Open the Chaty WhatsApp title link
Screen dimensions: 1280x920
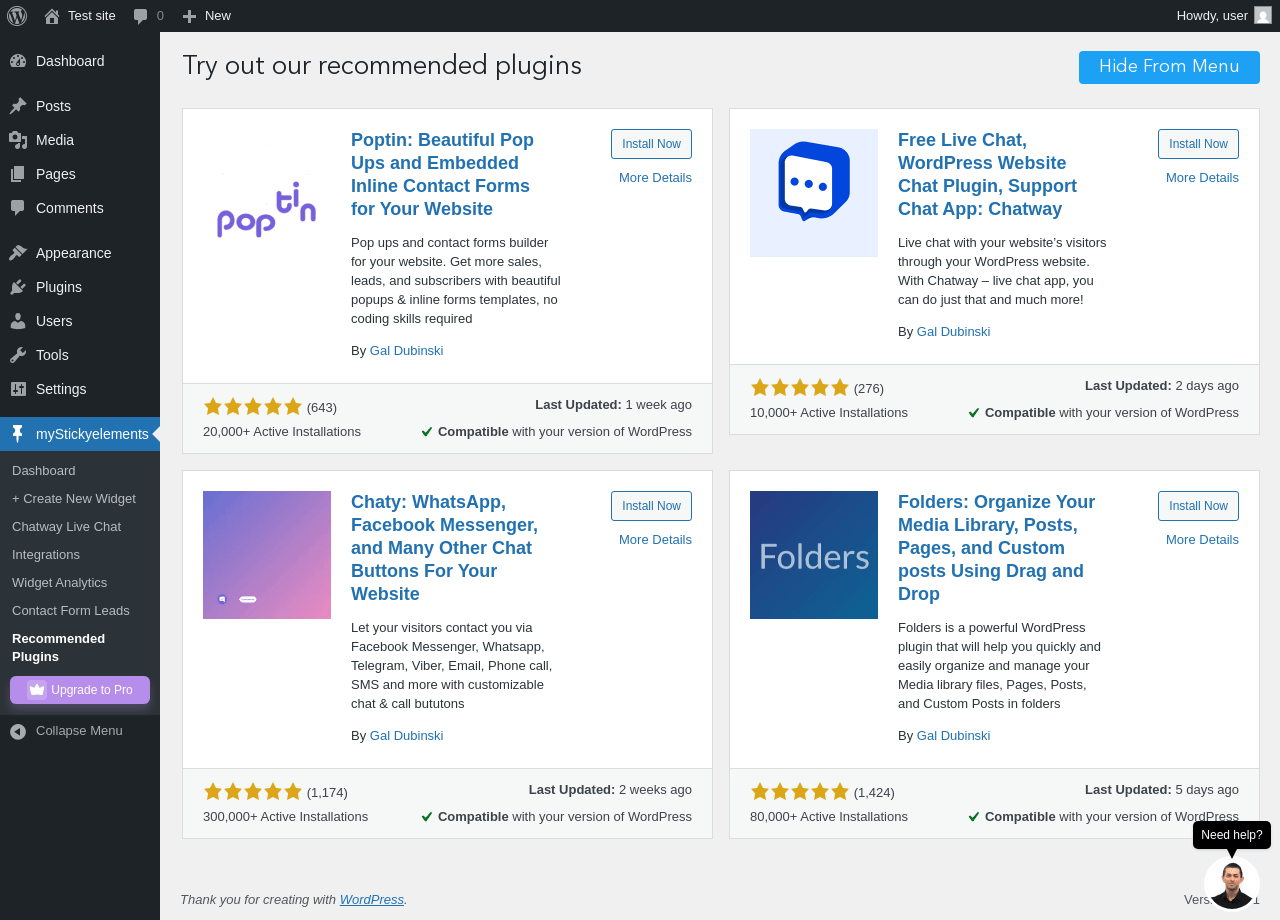click(x=445, y=548)
